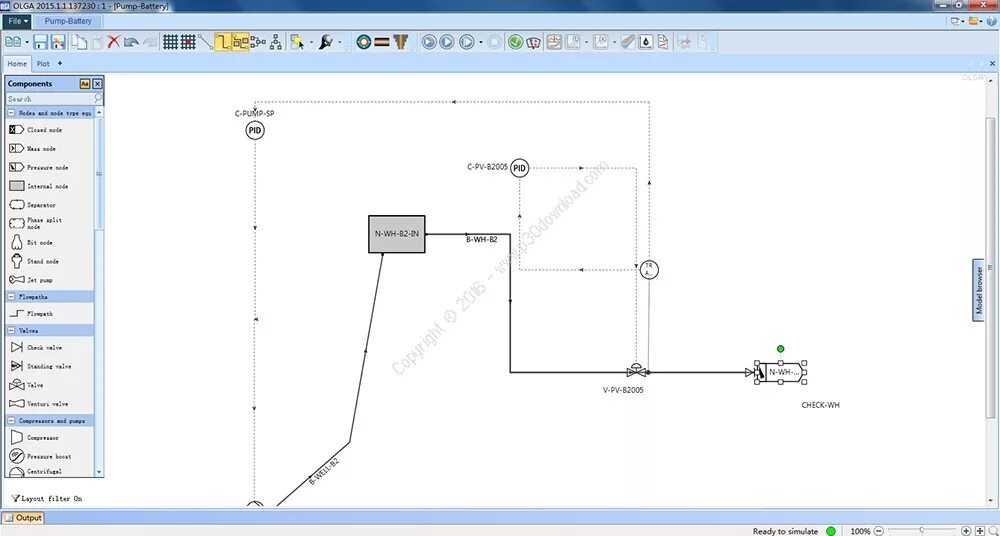The width and height of the screenshot is (1000, 536).
Task: Toggle the orthogonal line routing tool
Action: pos(223,42)
